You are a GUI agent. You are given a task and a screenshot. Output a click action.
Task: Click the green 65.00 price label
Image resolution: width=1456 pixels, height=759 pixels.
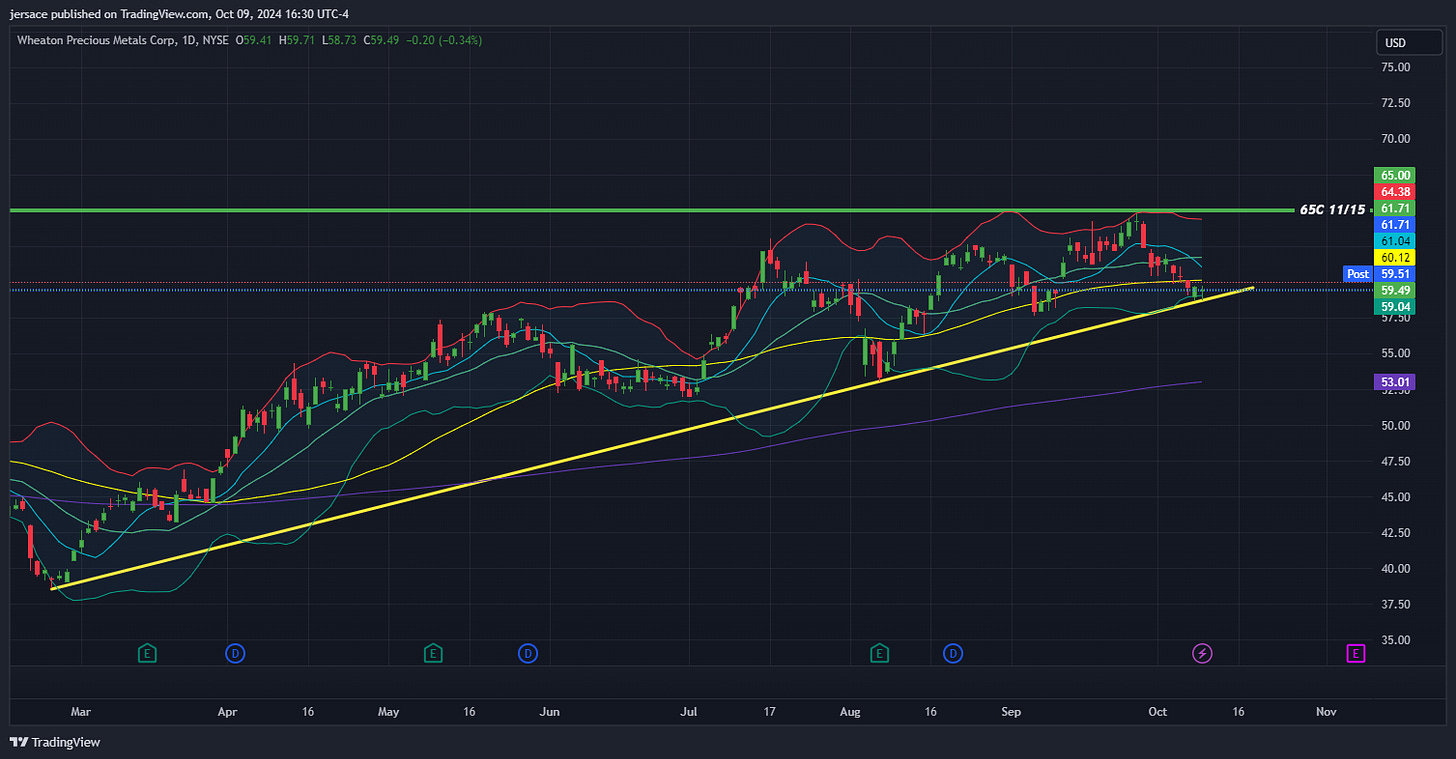1396,175
